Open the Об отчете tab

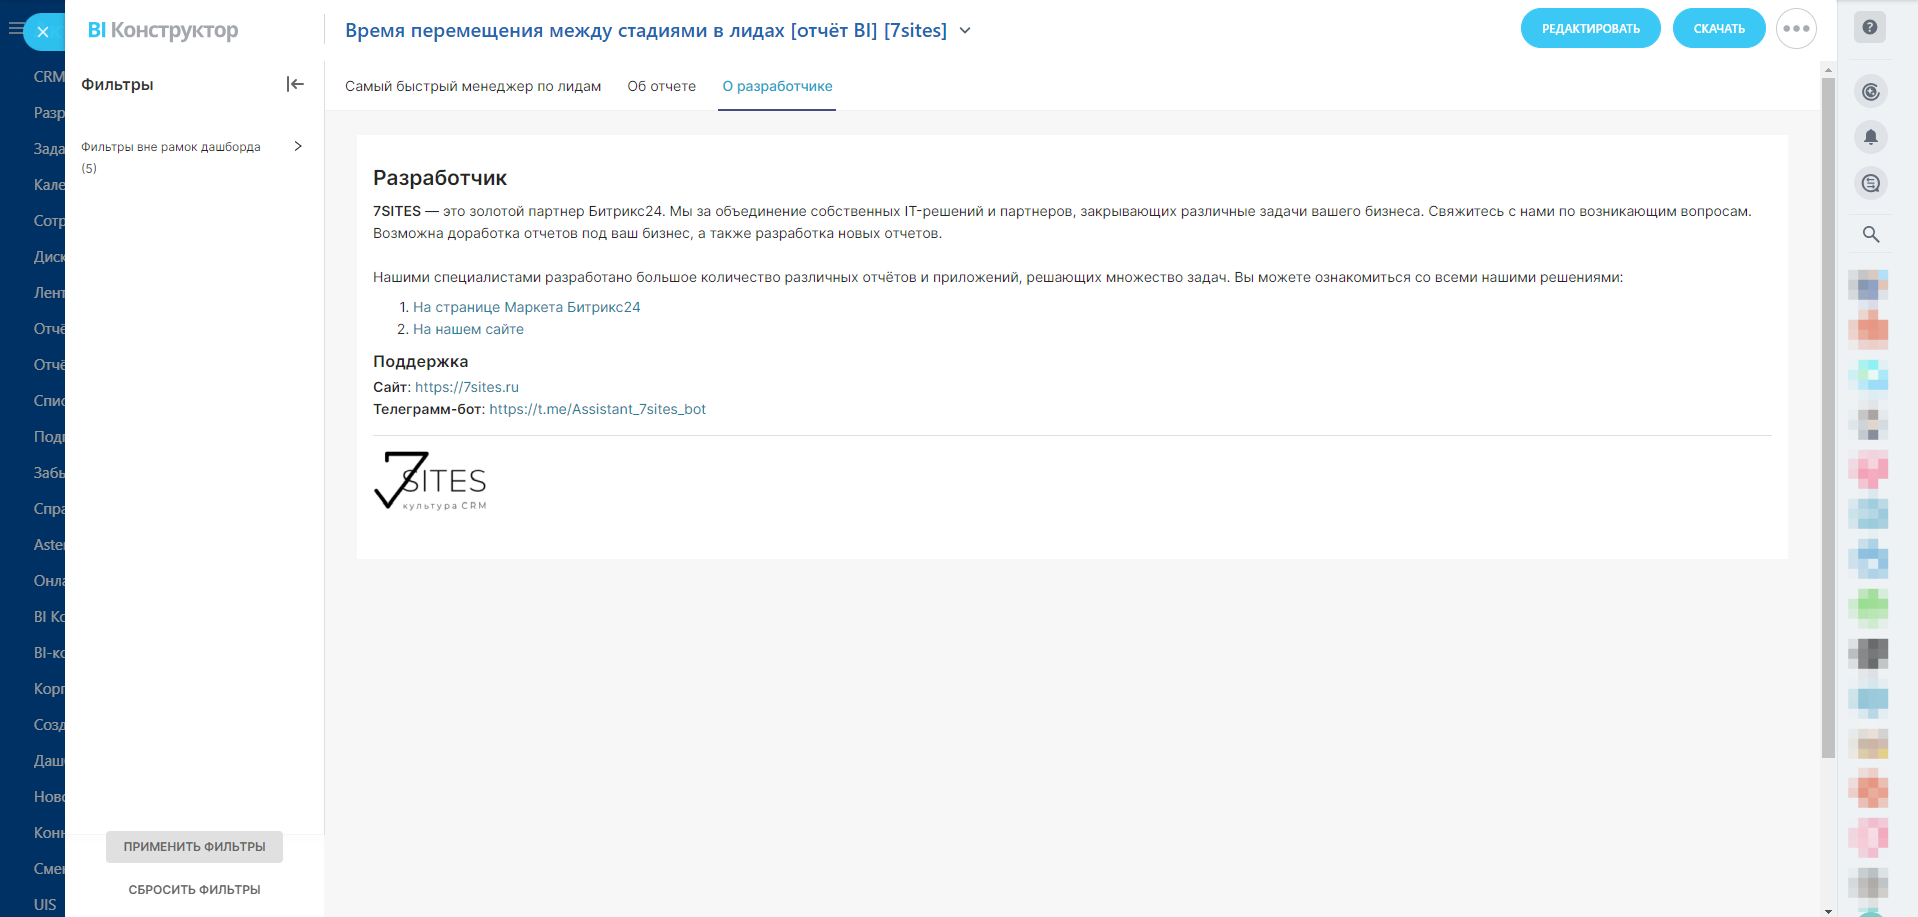(661, 86)
